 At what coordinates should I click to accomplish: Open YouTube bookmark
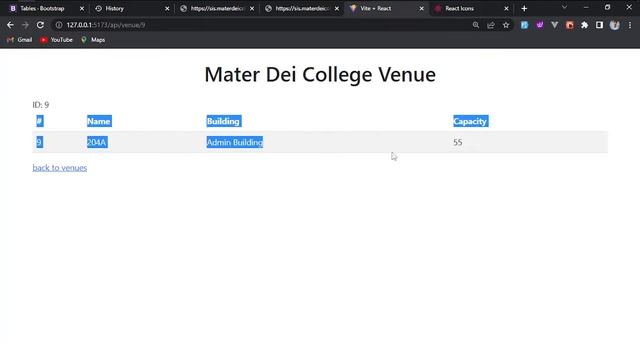(x=56, y=40)
